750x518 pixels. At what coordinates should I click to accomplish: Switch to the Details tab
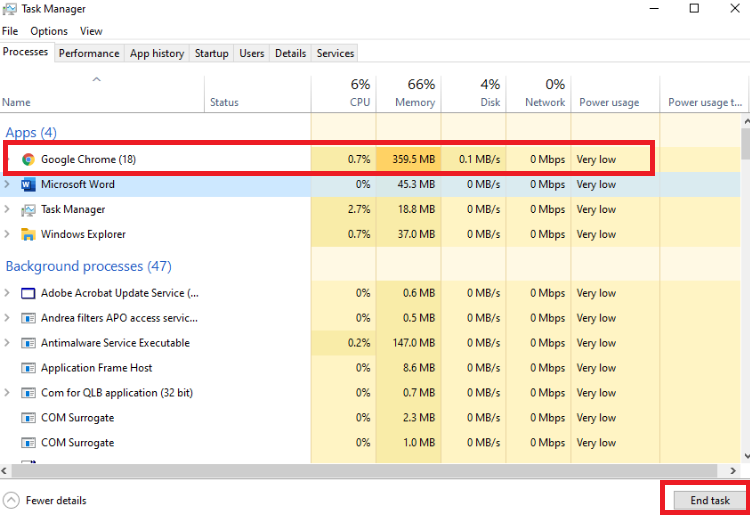click(x=290, y=53)
